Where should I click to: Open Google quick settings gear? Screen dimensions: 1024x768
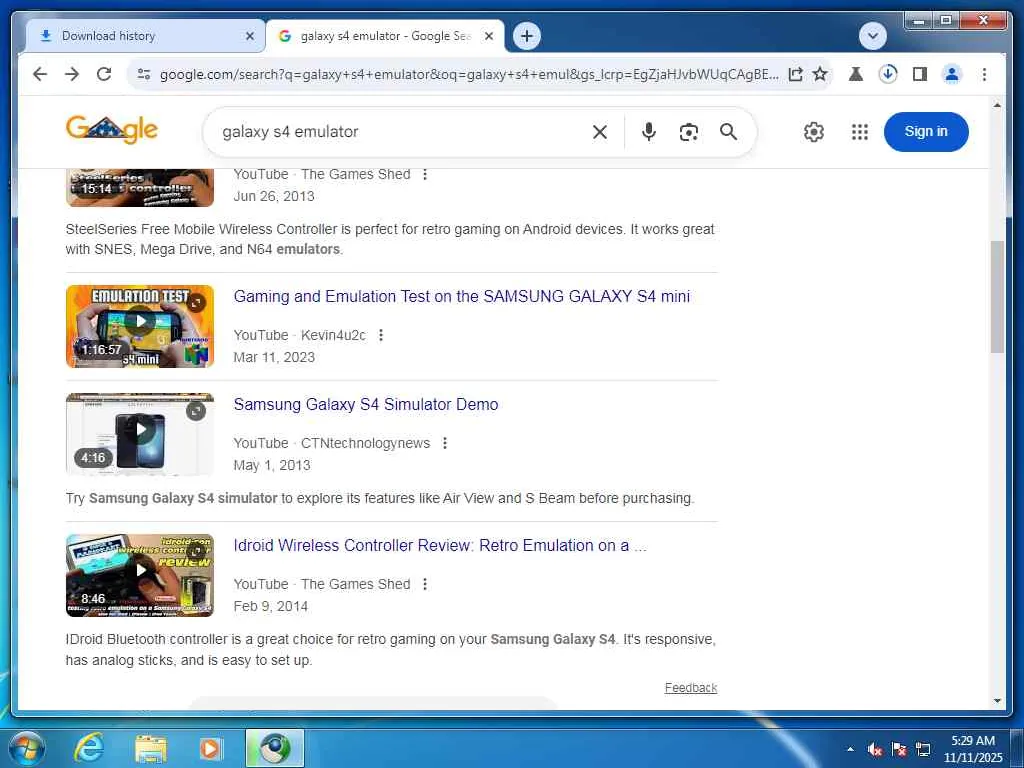tap(814, 132)
